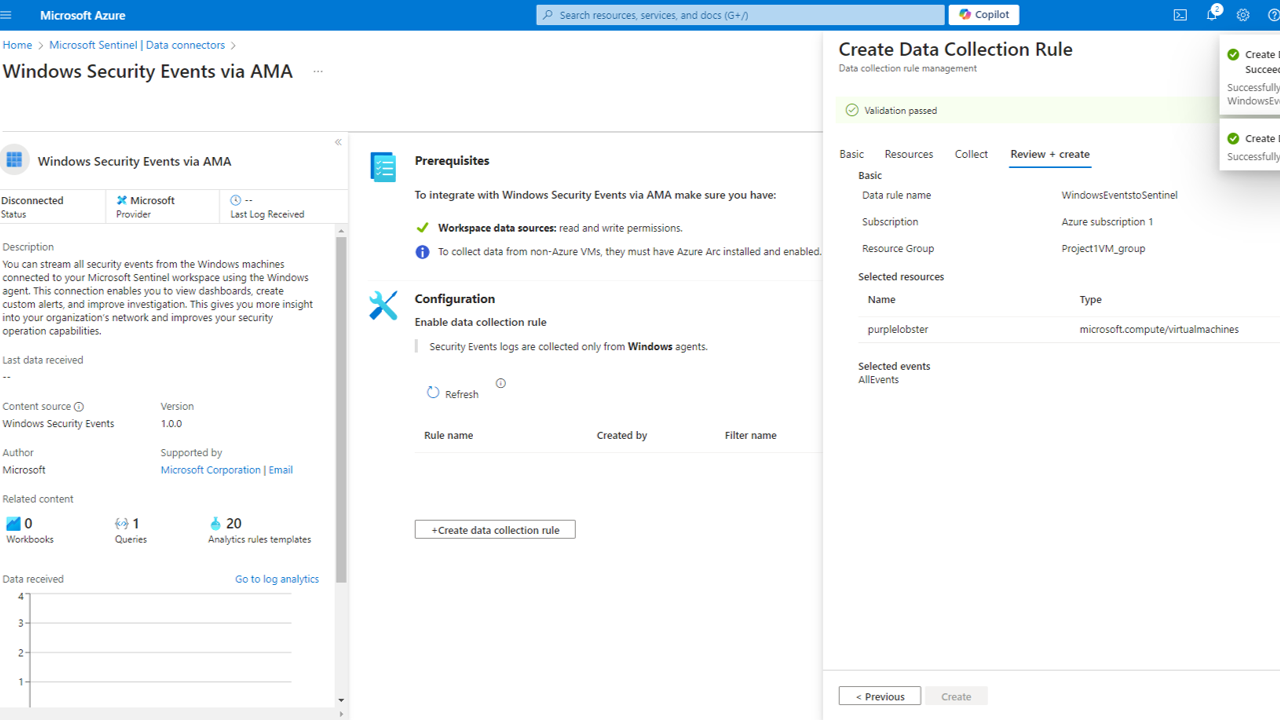The height and width of the screenshot is (720, 1280).
Task: Click the AllEvents selected events value
Action: tap(878, 380)
